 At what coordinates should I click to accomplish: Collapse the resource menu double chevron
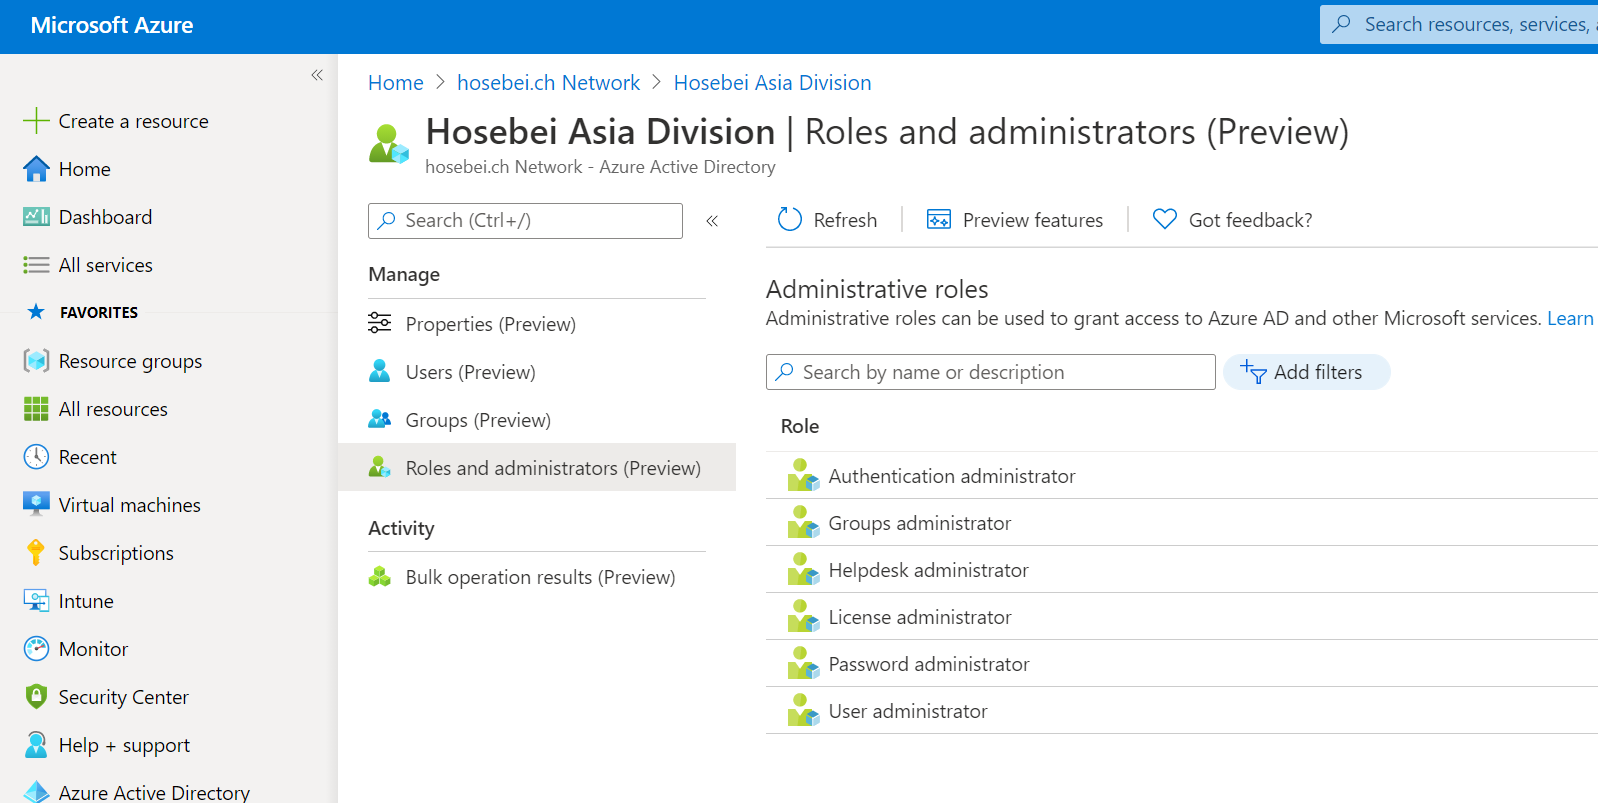tap(712, 221)
